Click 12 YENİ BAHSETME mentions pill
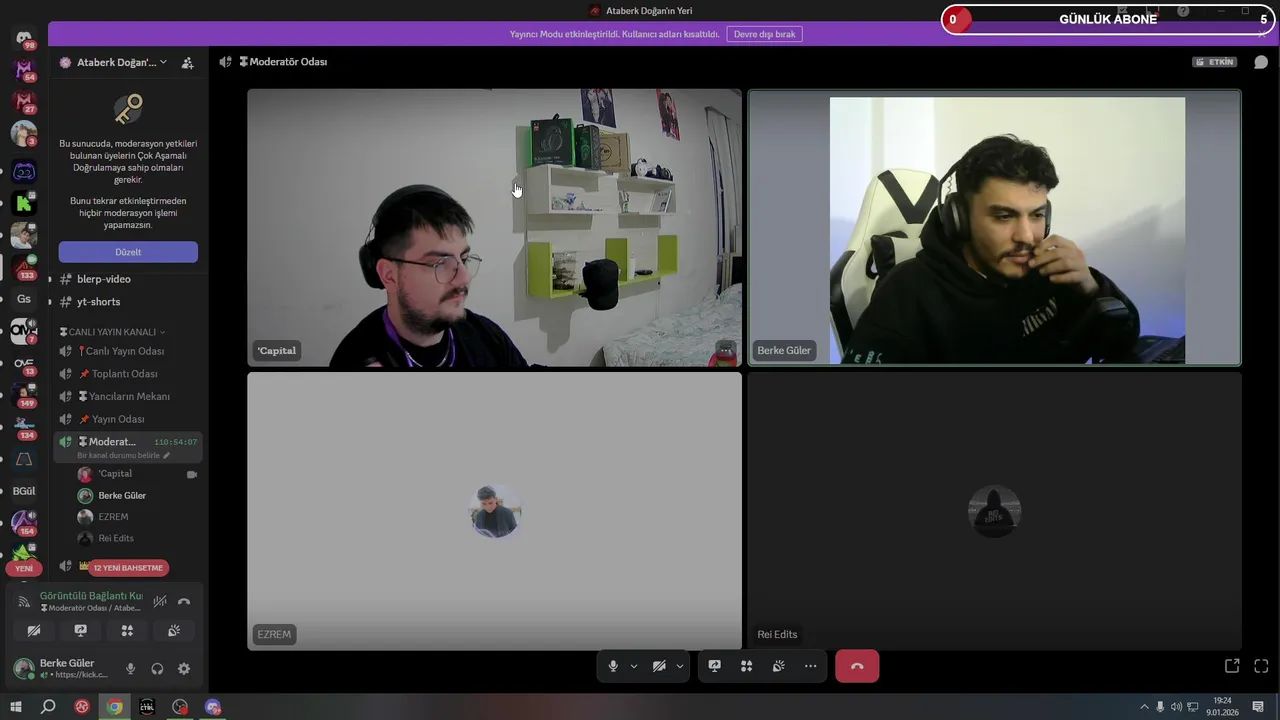1280x720 pixels. [127, 568]
